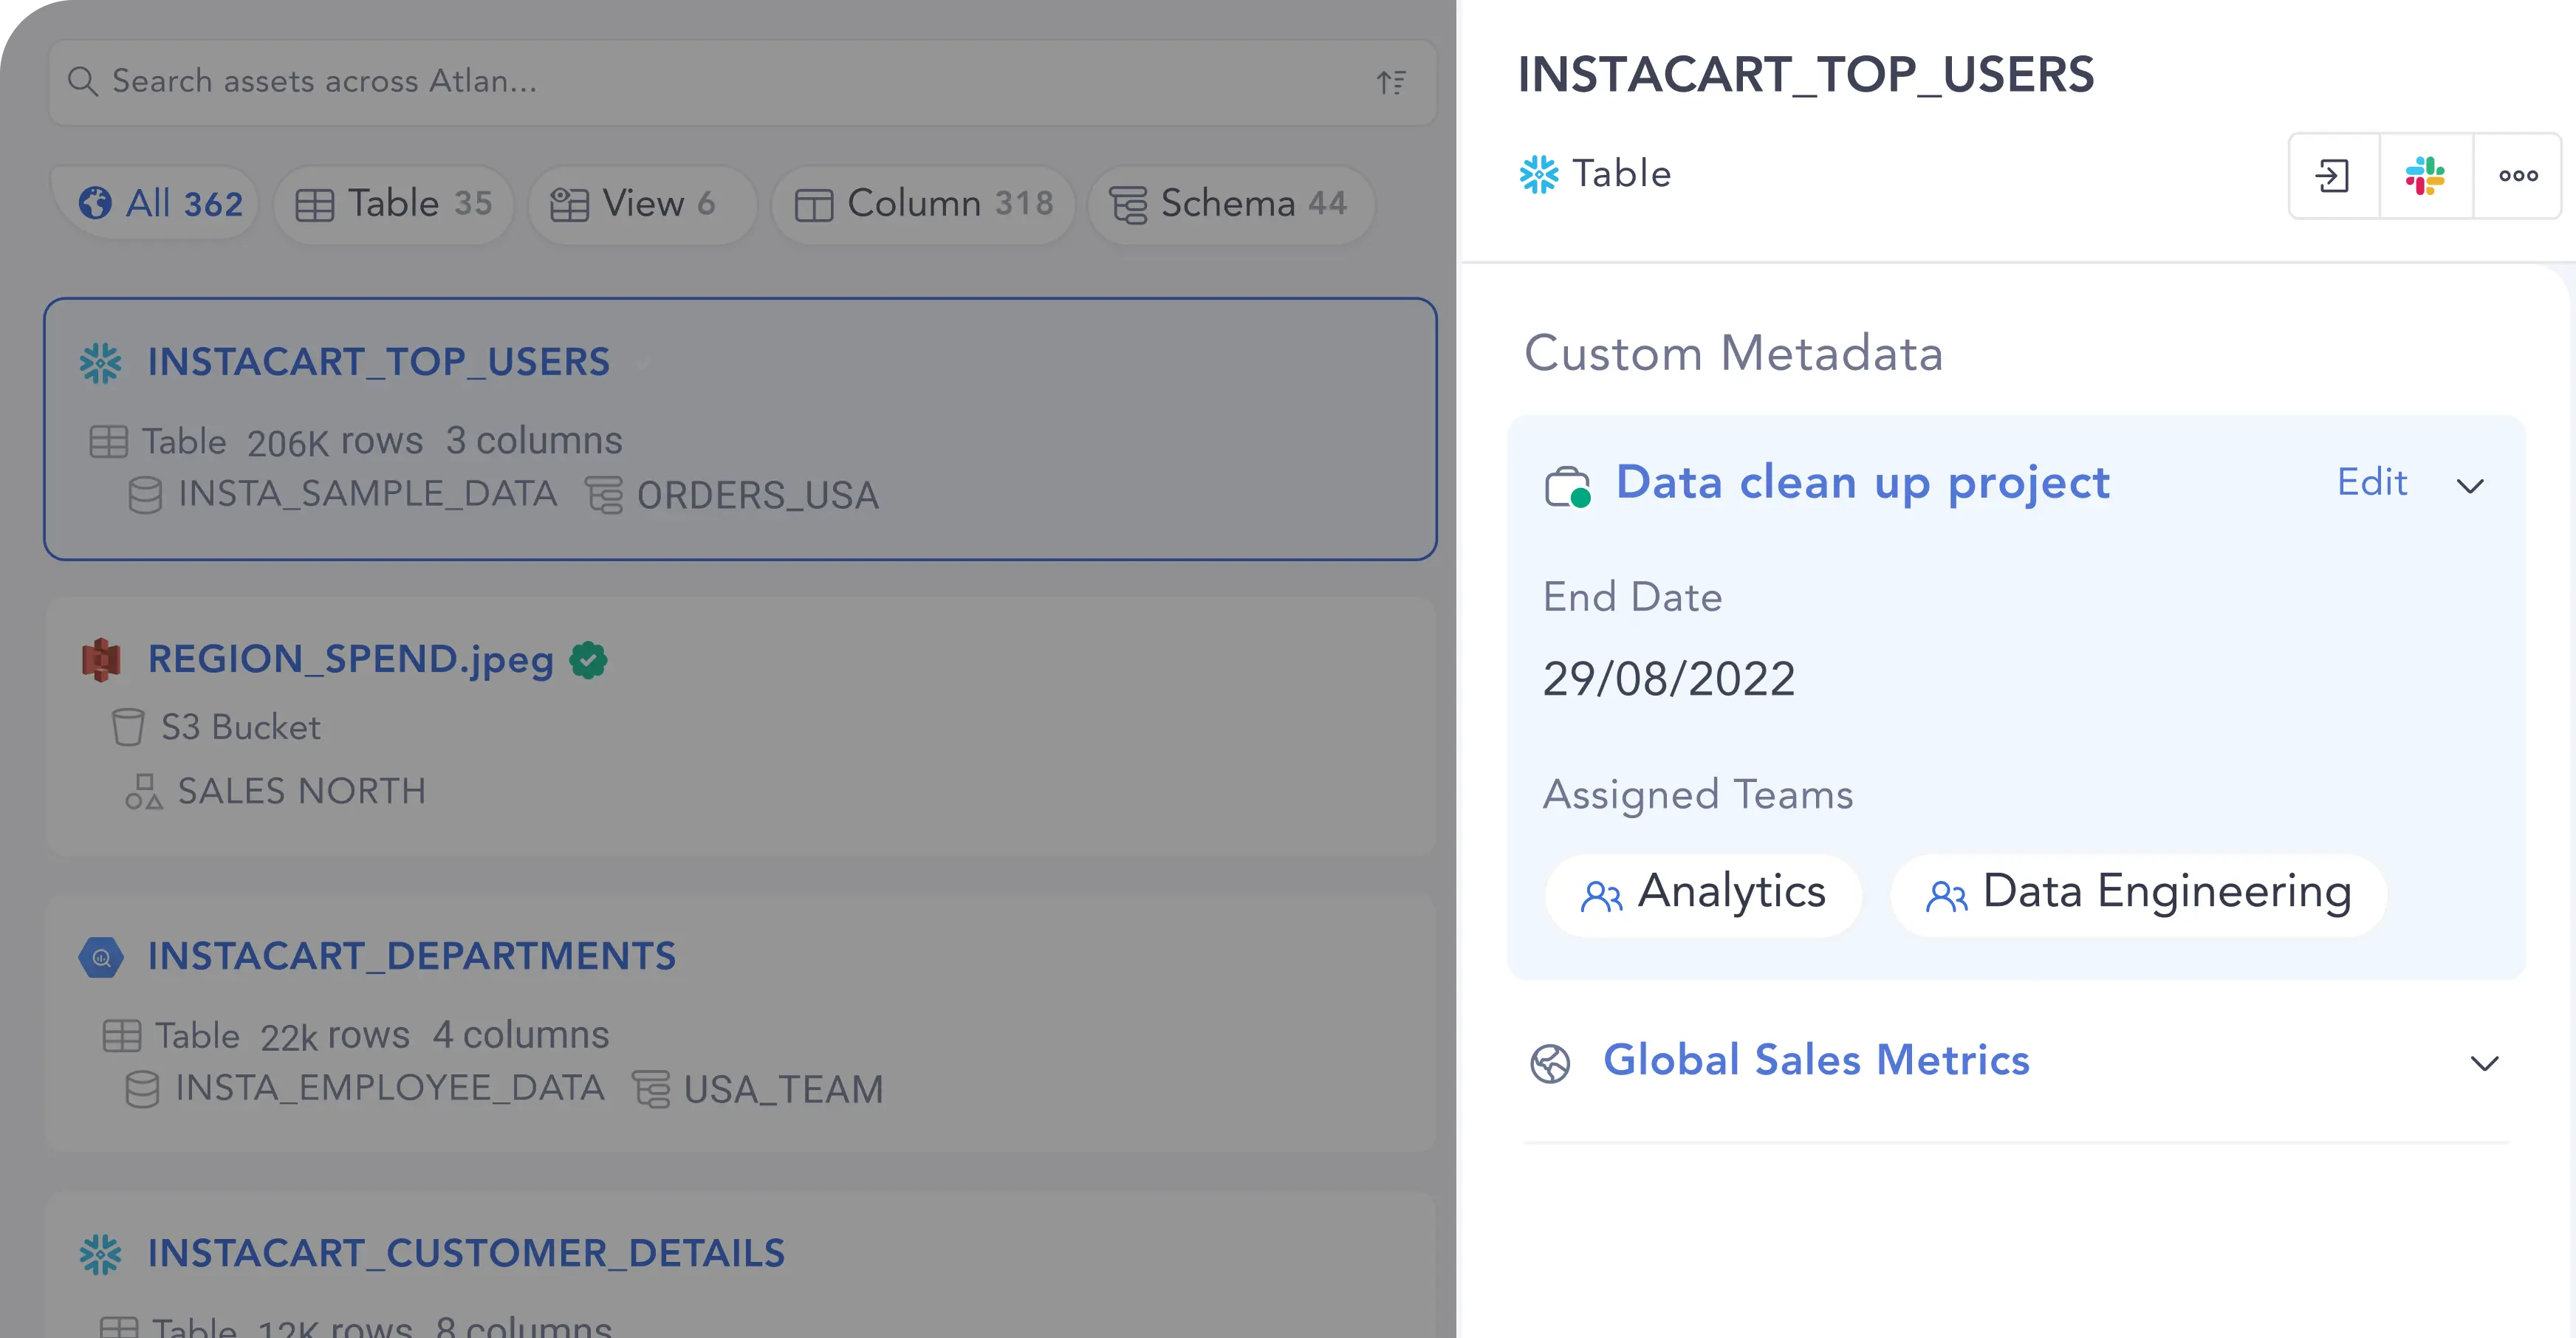The image size is (2576, 1338).
Task: Click the database icon beside INSTA_EMPLOYEE_DATA
Action: coord(142,1089)
